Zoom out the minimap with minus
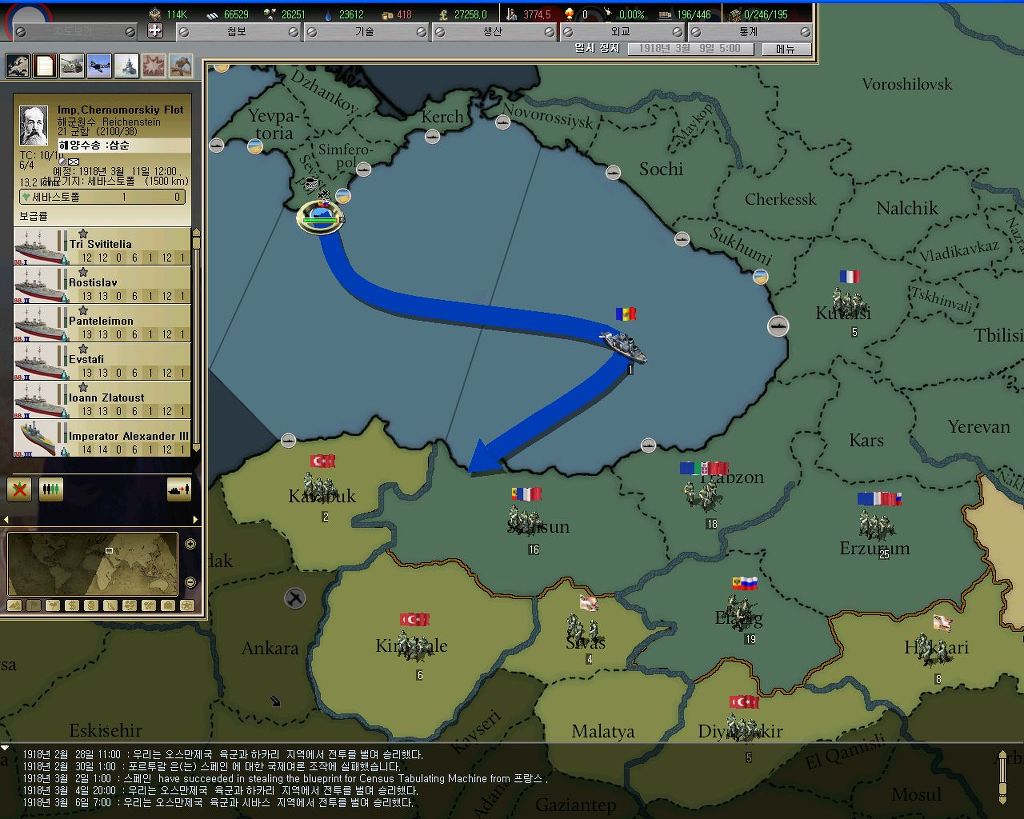 190,582
